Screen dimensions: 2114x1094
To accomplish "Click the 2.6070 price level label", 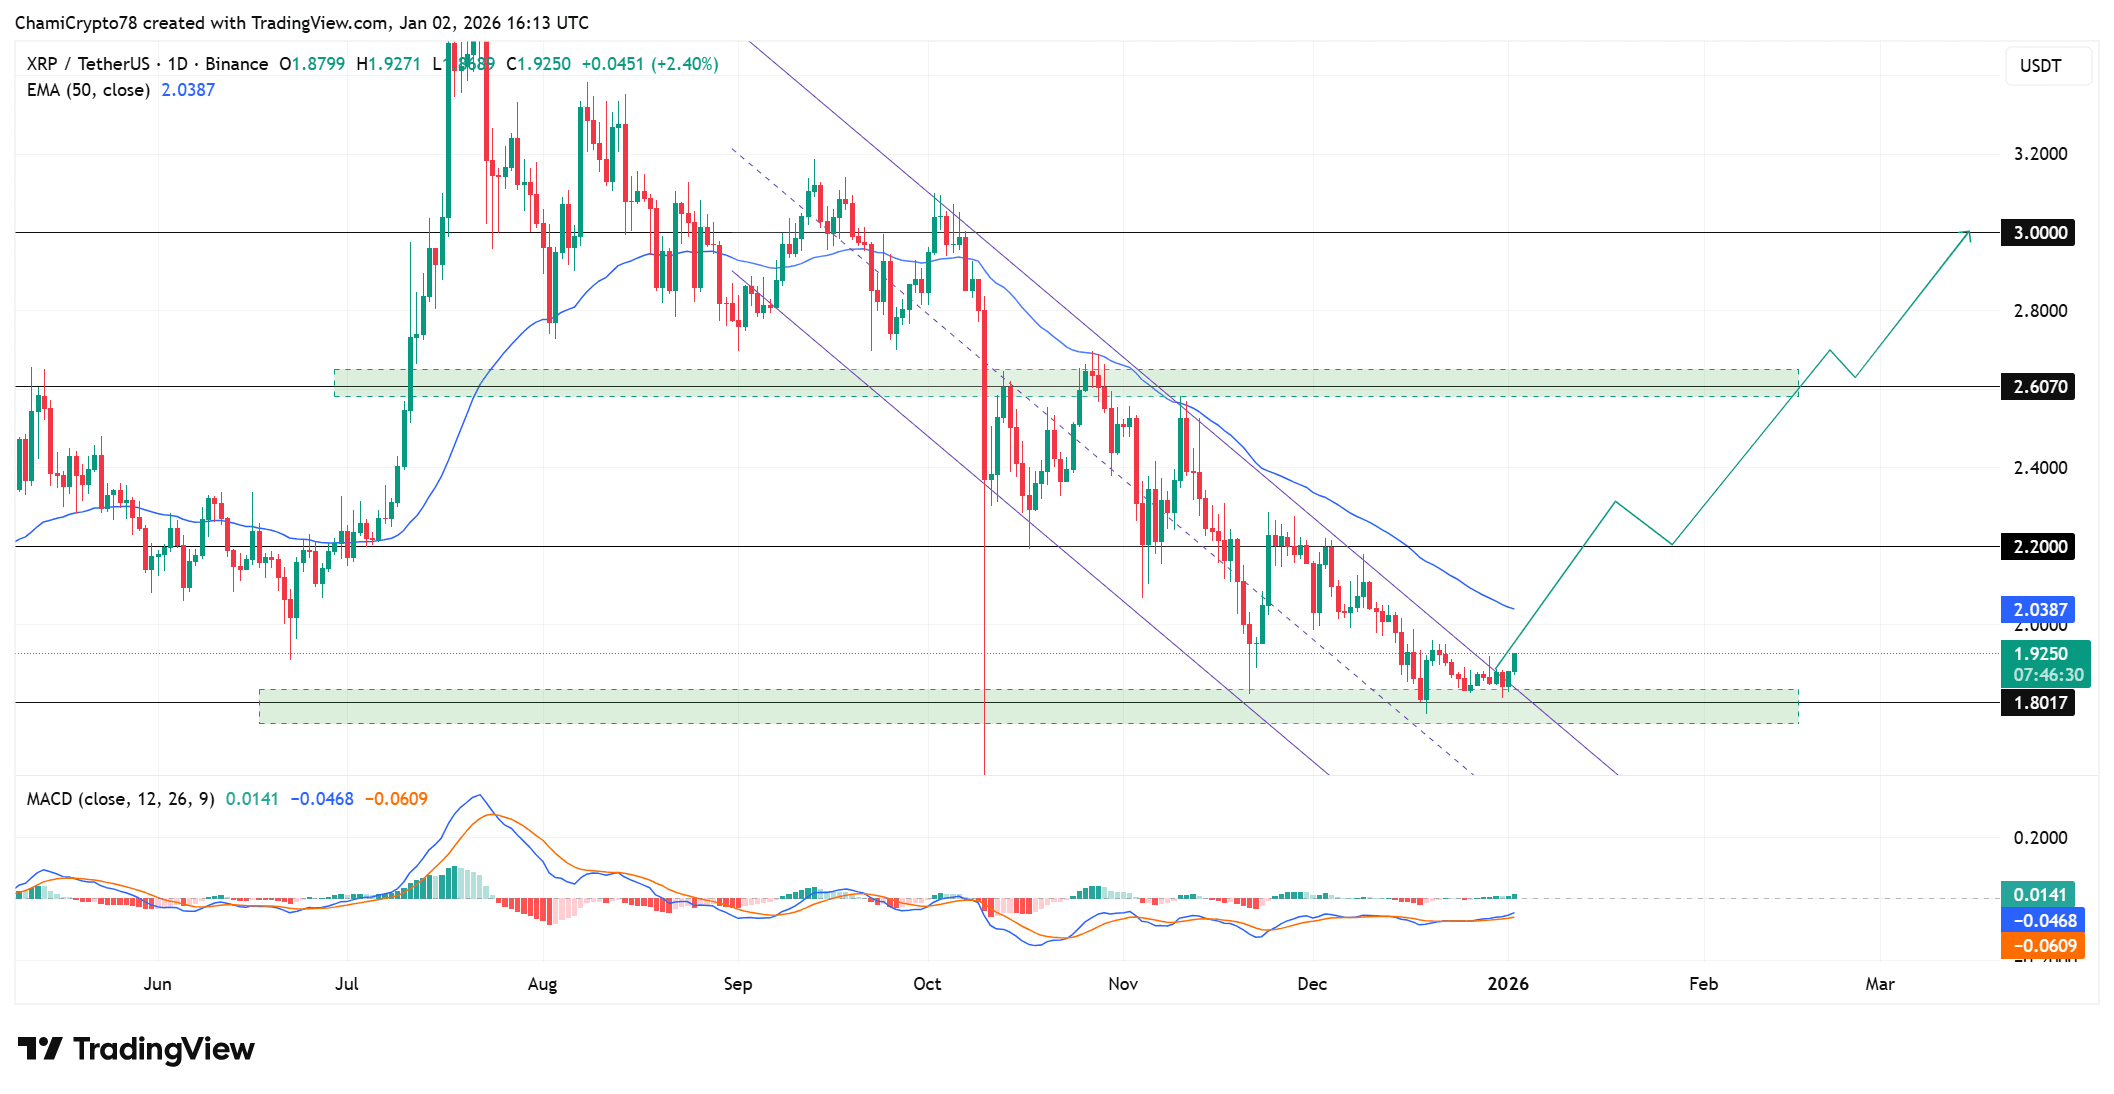I will point(2039,387).
